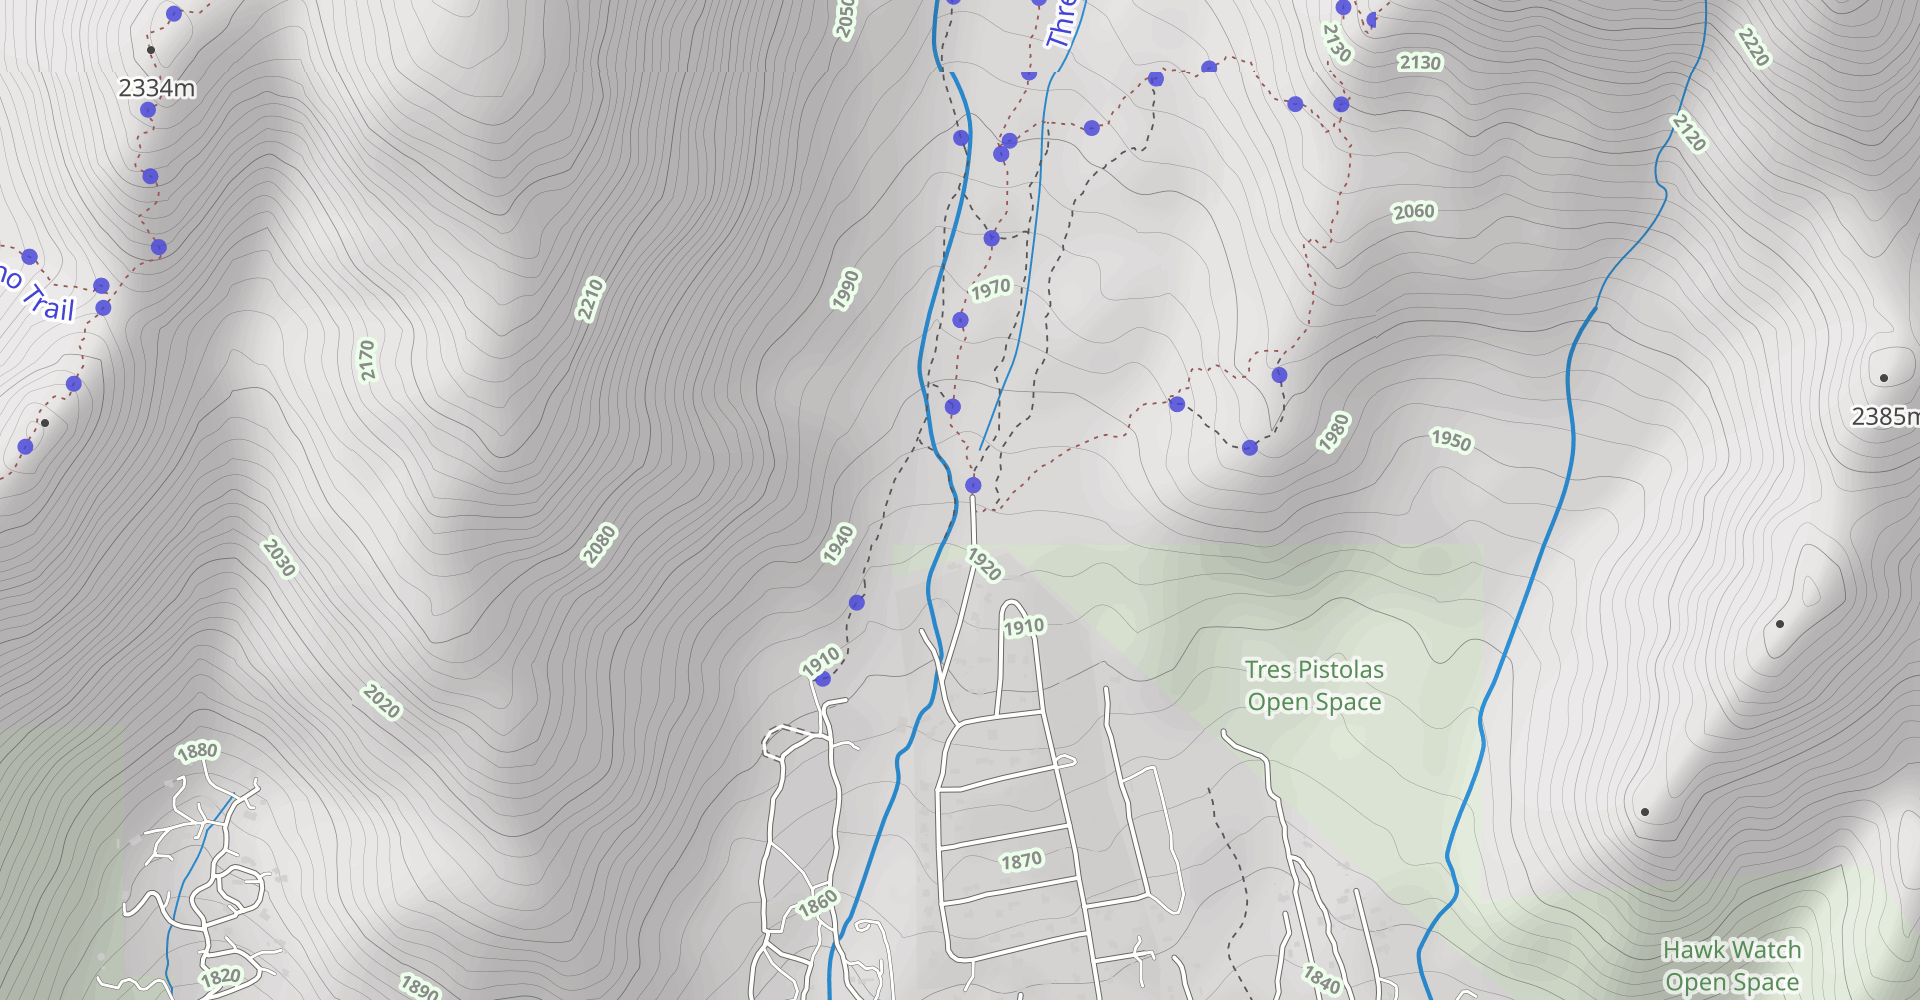Click the 2220 contour label
1920x1000 pixels.
tap(1753, 47)
